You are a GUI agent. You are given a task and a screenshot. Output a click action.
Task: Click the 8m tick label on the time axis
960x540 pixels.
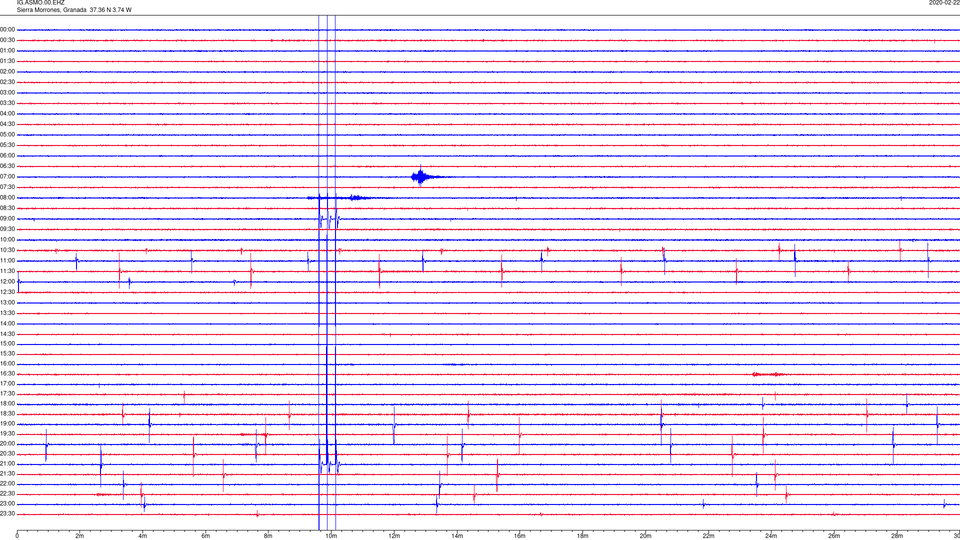(x=268, y=536)
